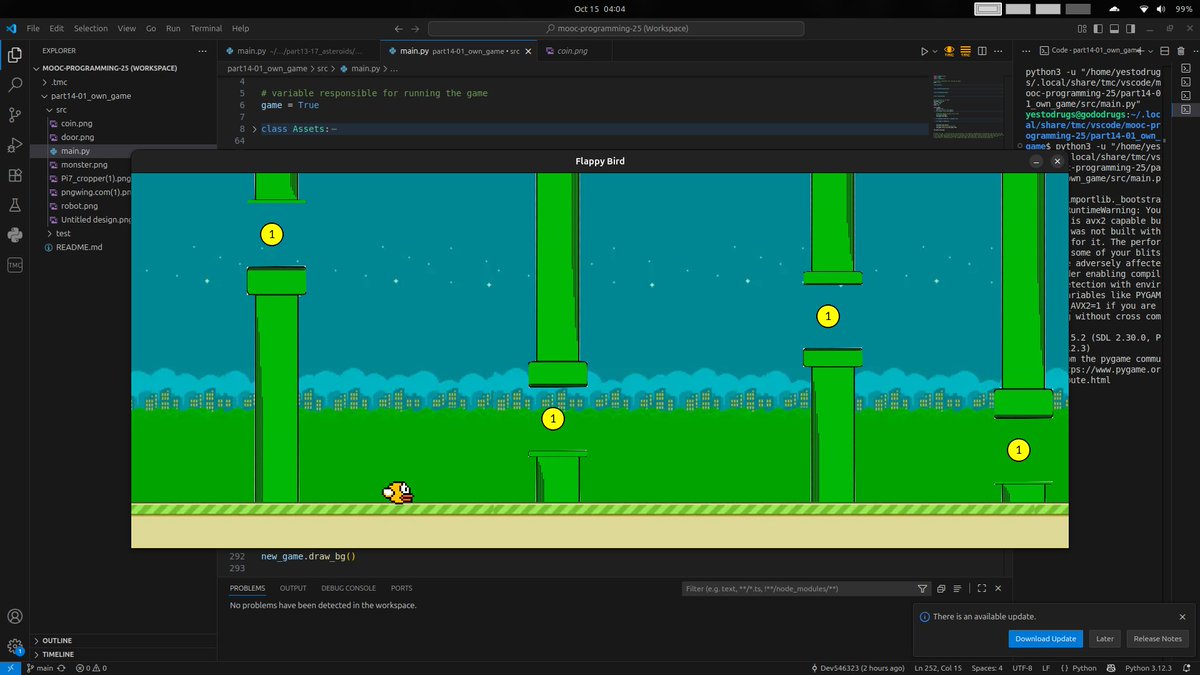This screenshot has height=675, width=1200.
Task: Open the Terminal menu
Action: [207, 29]
